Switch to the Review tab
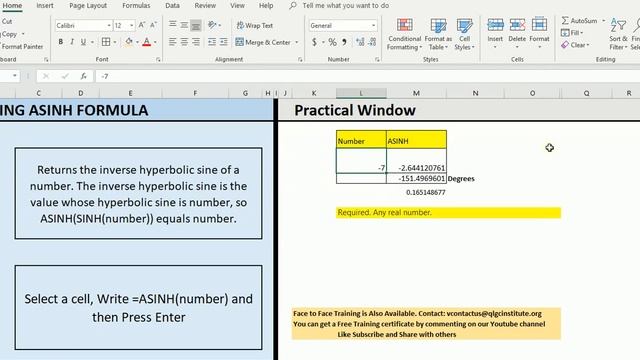Screen dimensions: 640x360 [205, 6]
